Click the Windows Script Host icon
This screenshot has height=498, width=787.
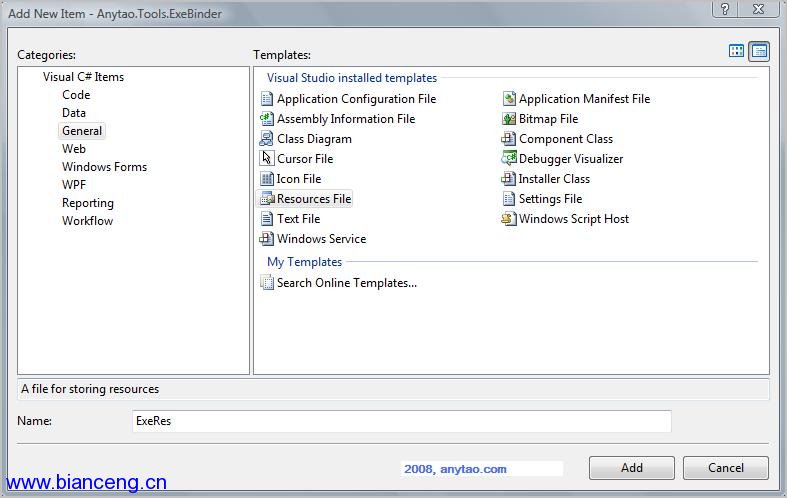[509, 219]
